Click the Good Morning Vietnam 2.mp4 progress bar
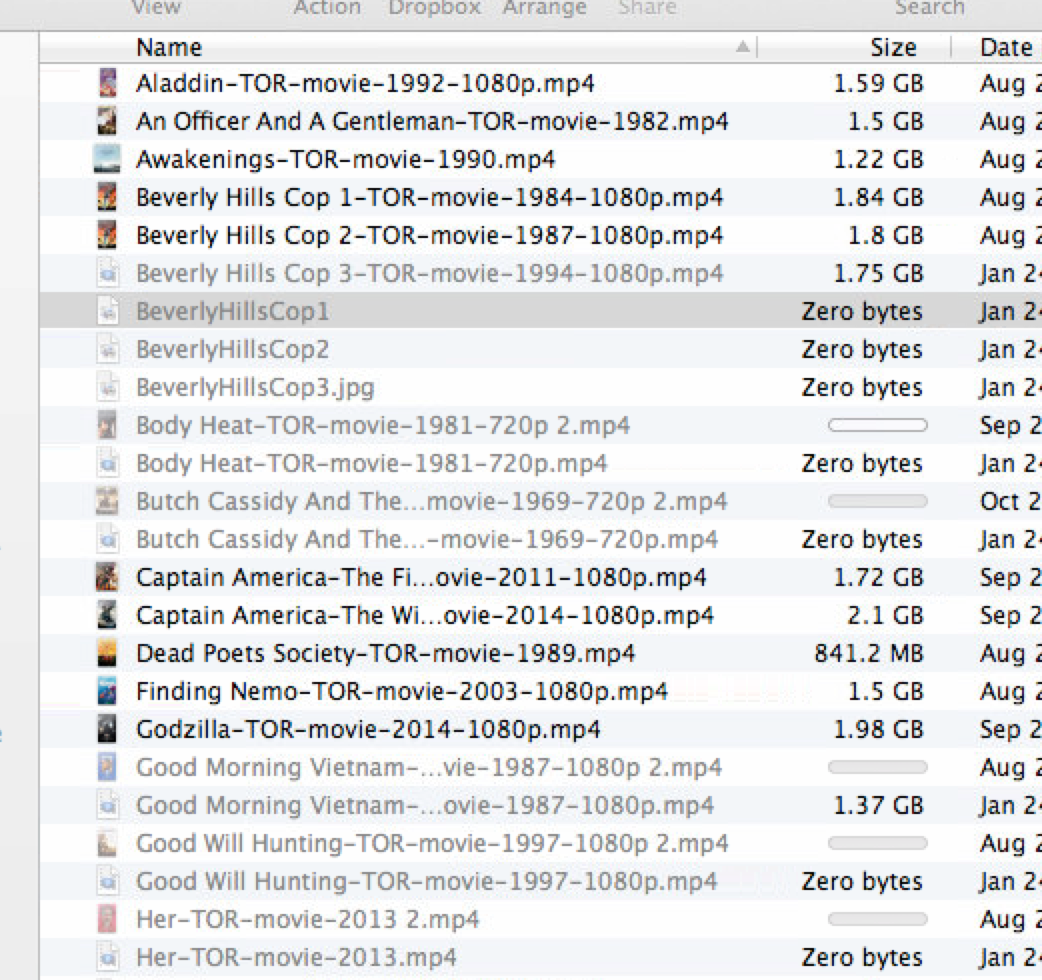The height and width of the screenshot is (980, 1042). [877, 767]
